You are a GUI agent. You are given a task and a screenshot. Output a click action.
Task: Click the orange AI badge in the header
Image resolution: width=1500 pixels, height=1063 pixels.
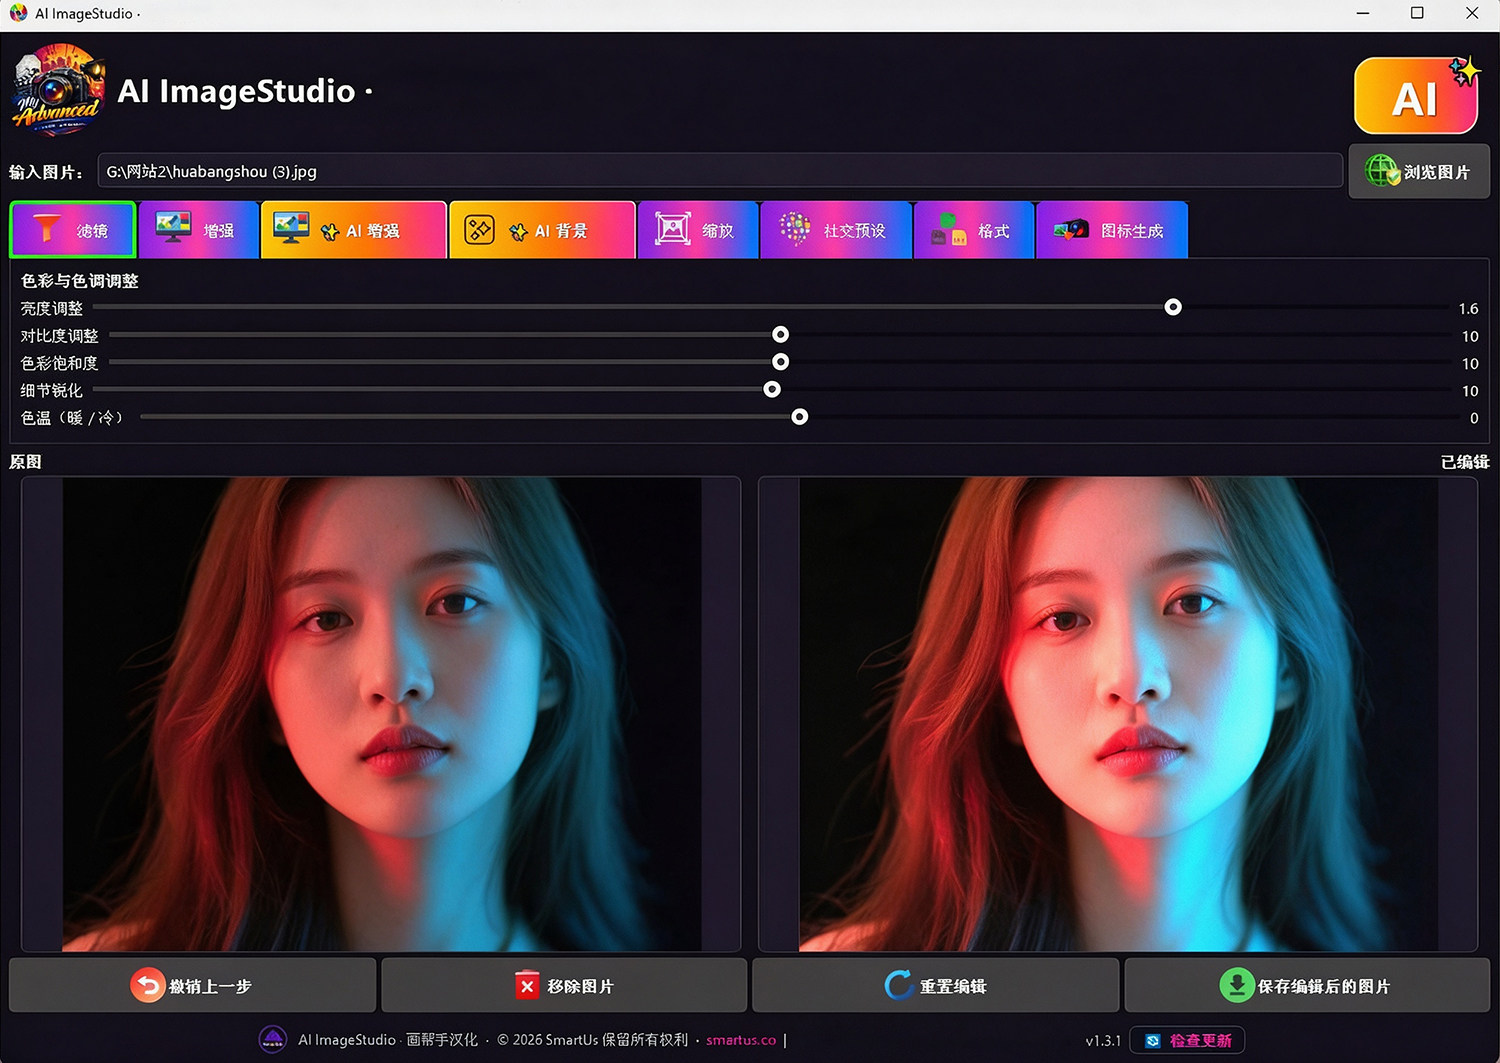tap(1416, 96)
